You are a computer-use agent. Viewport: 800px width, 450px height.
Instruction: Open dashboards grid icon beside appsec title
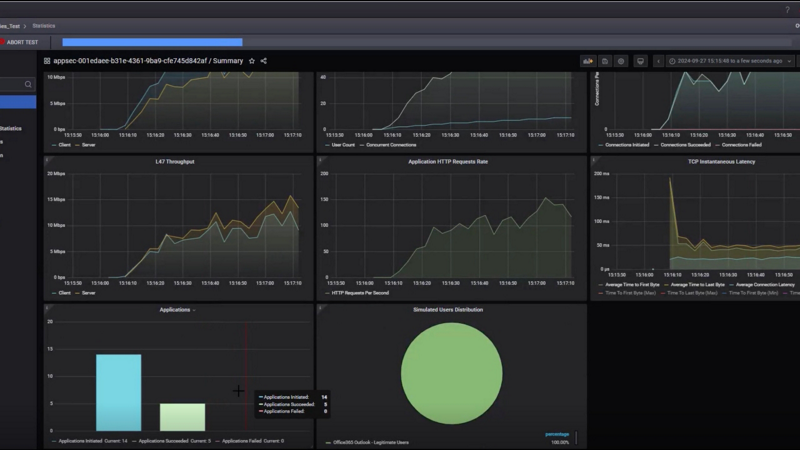pyautogui.click(x=47, y=61)
